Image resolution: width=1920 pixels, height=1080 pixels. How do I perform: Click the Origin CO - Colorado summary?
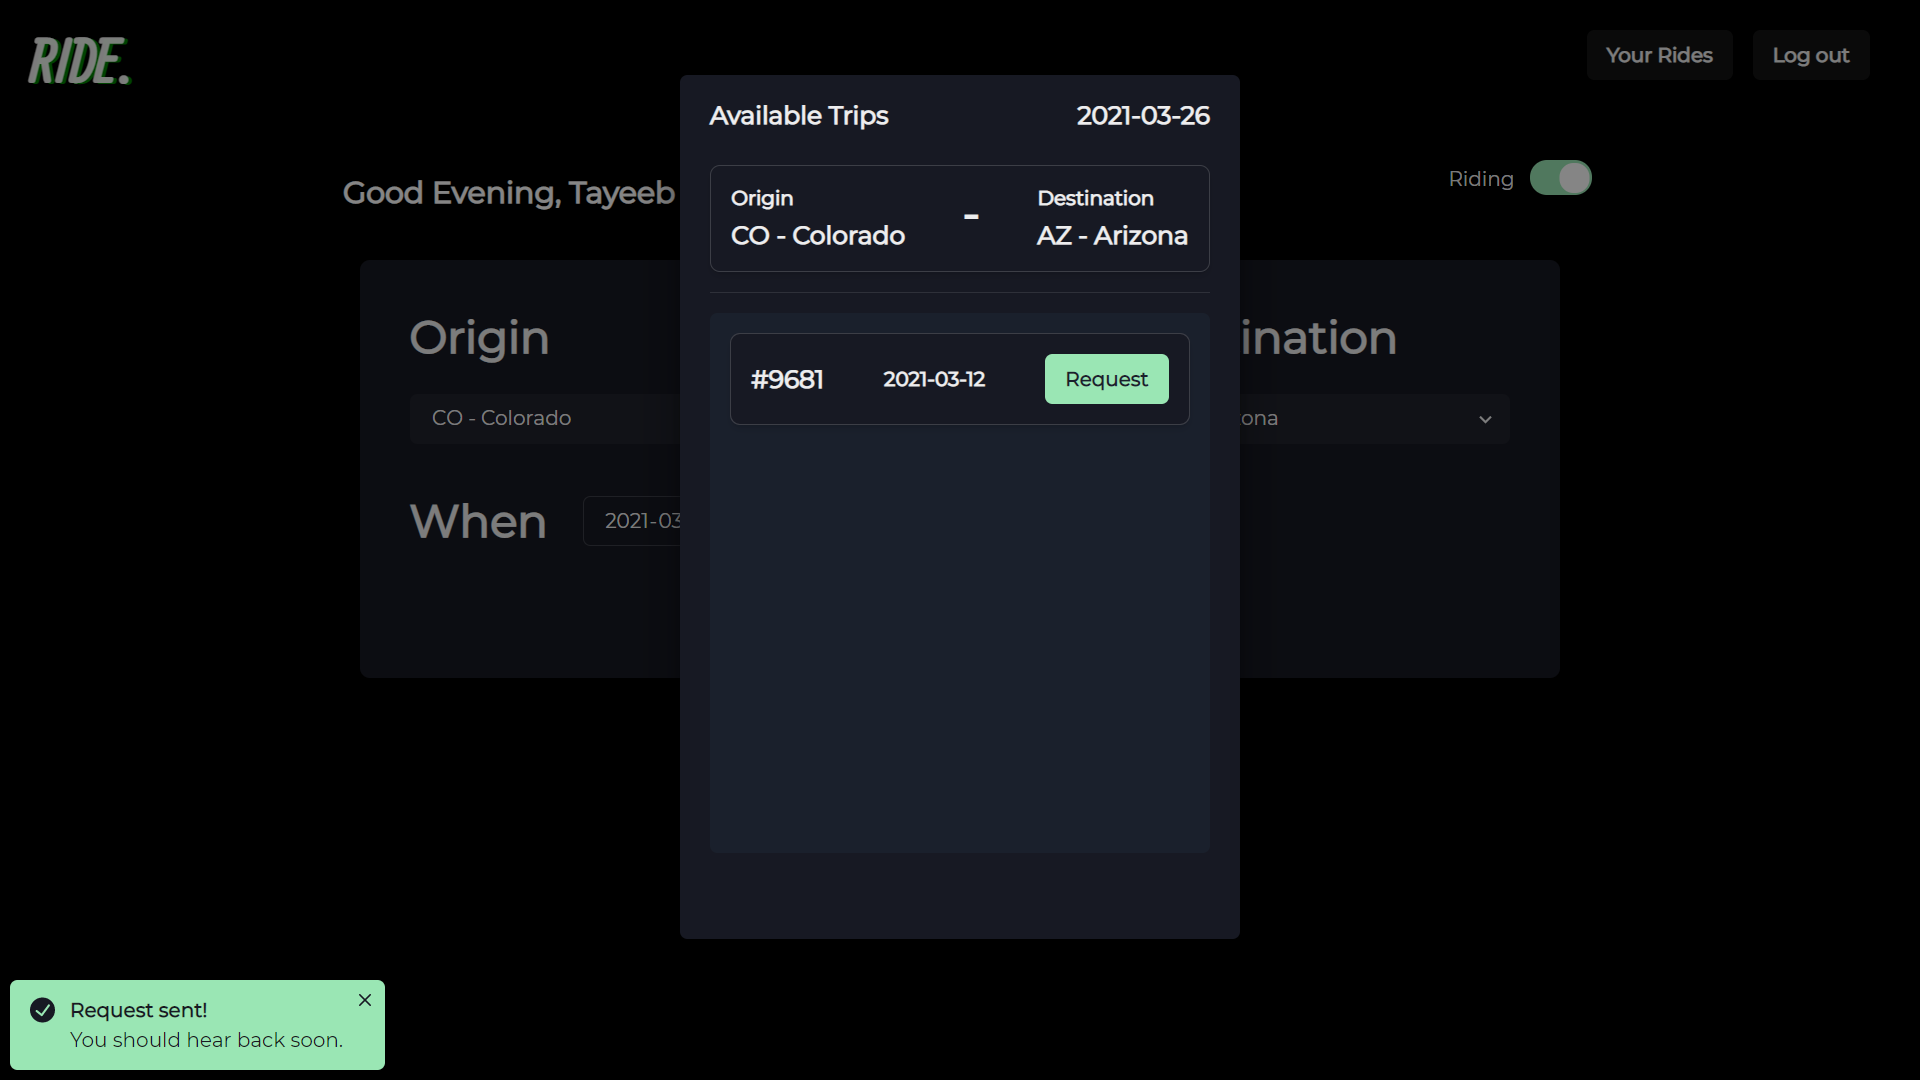coord(817,218)
